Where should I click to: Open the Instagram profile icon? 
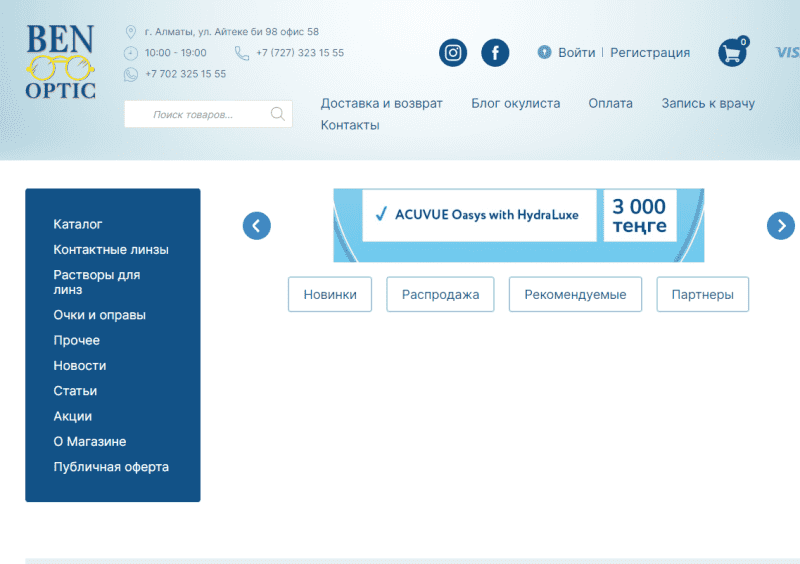tap(453, 53)
